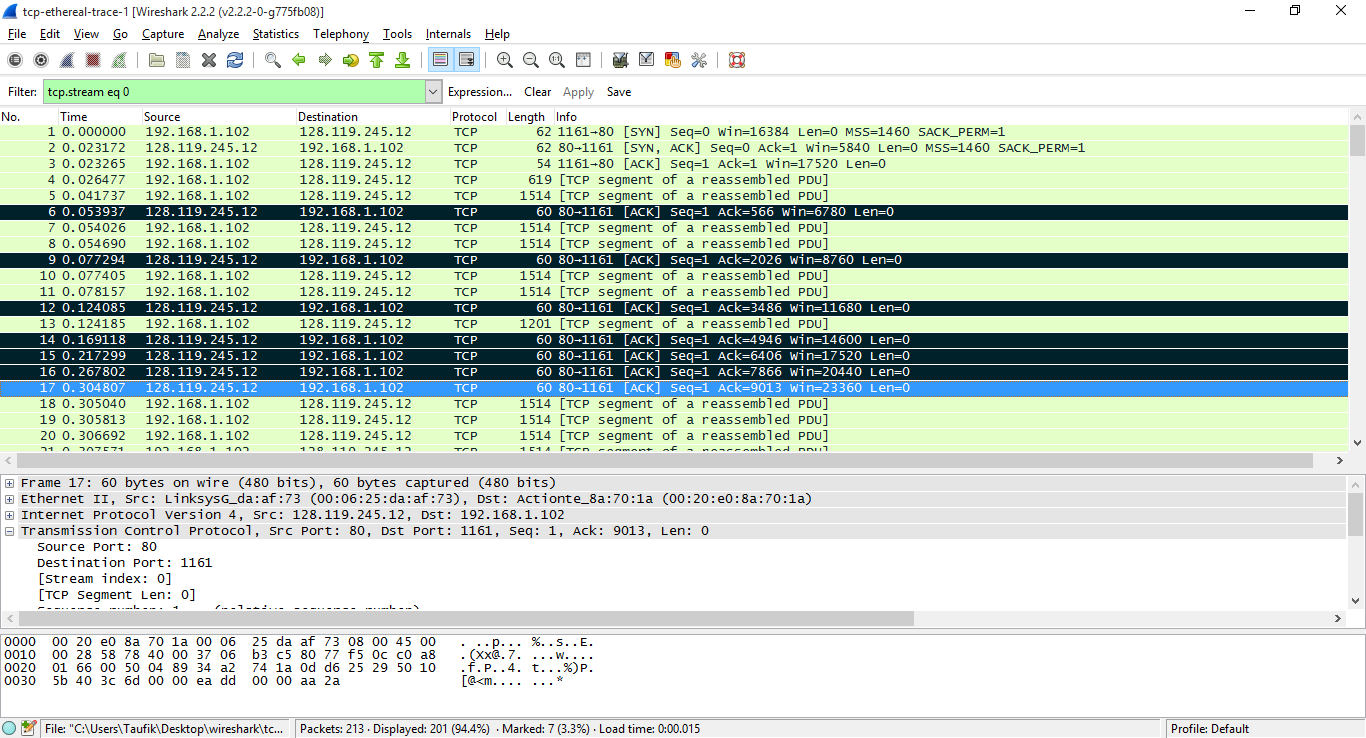Toggle packet list colorization
Image resolution: width=1366 pixels, height=738 pixels.
click(440, 60)
